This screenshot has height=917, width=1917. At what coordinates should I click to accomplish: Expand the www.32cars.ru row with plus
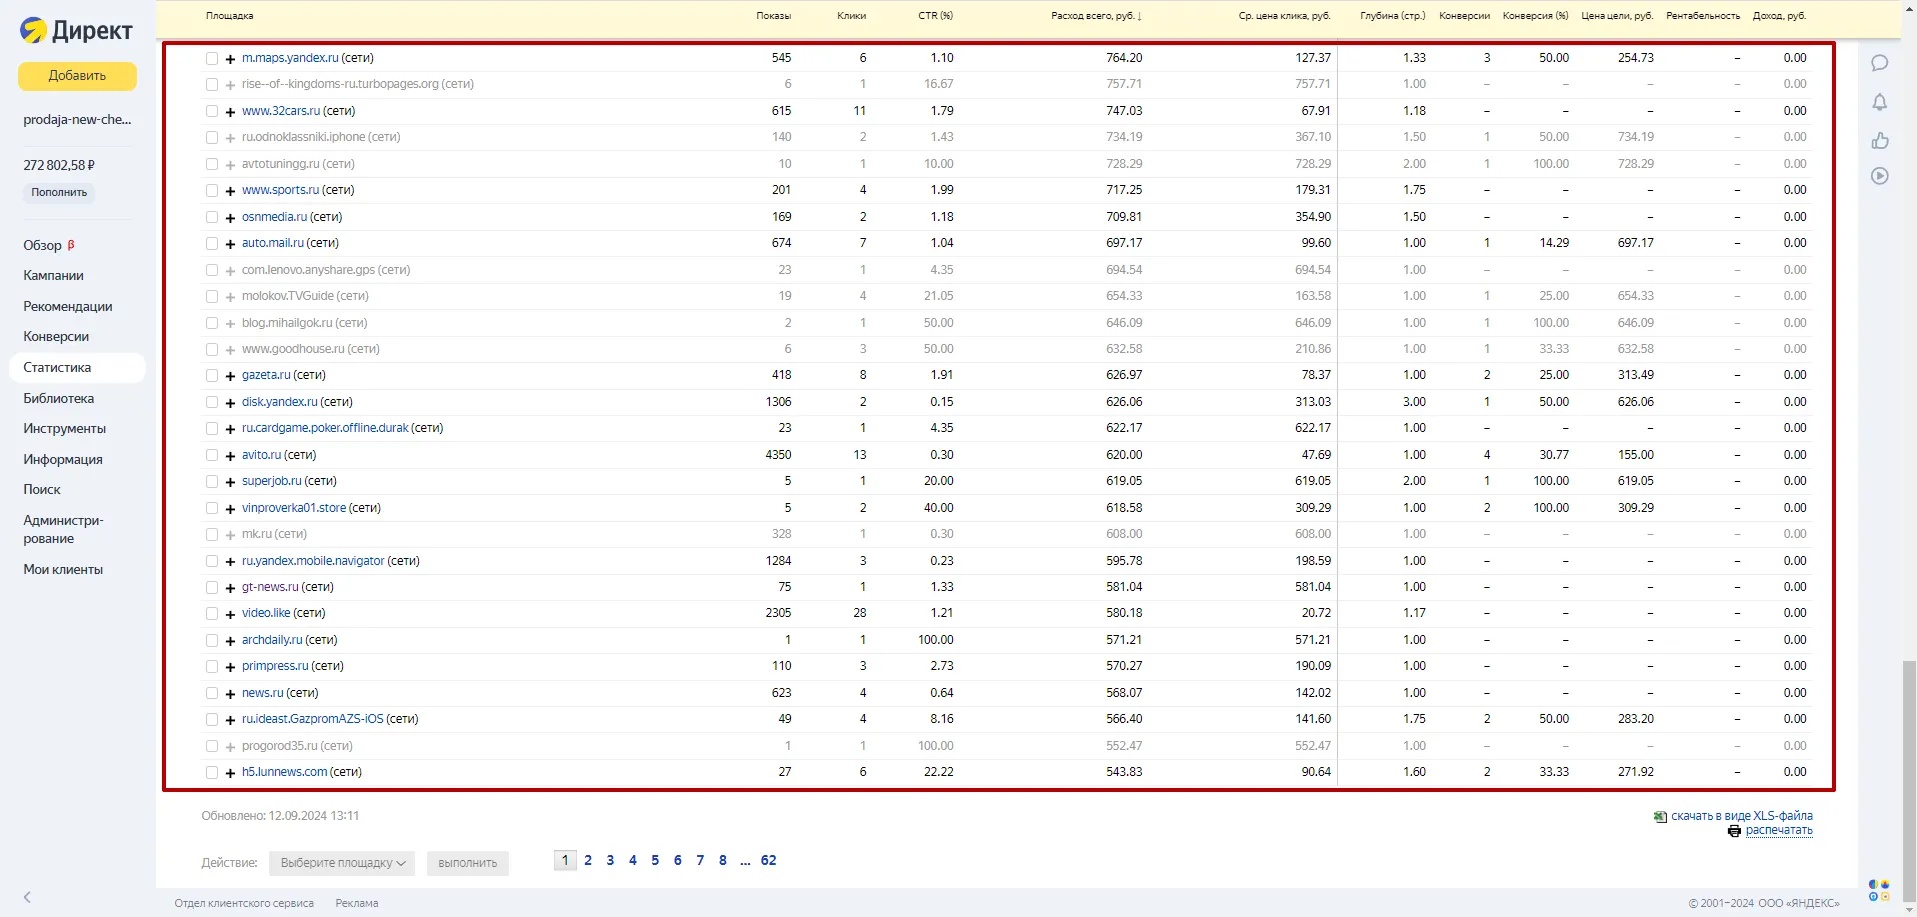[230, 112]
